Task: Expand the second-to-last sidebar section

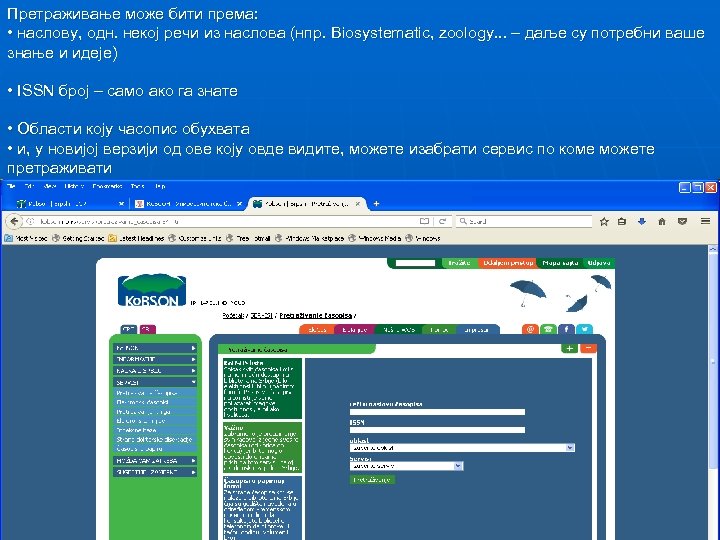Action: (x=155, y=461)
